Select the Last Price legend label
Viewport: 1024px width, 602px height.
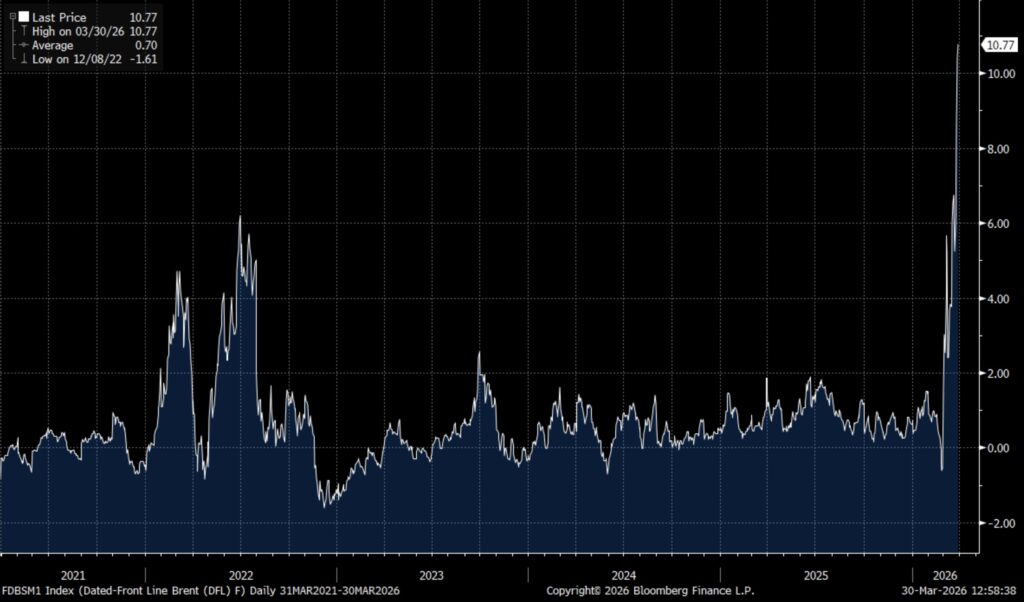58,17
